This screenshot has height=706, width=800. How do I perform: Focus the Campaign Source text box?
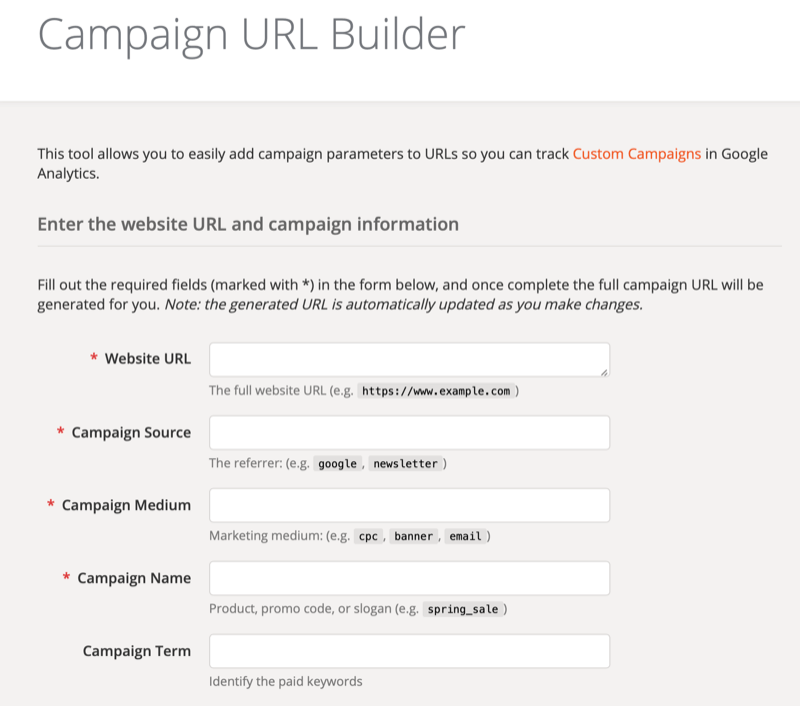click(409, 433)
